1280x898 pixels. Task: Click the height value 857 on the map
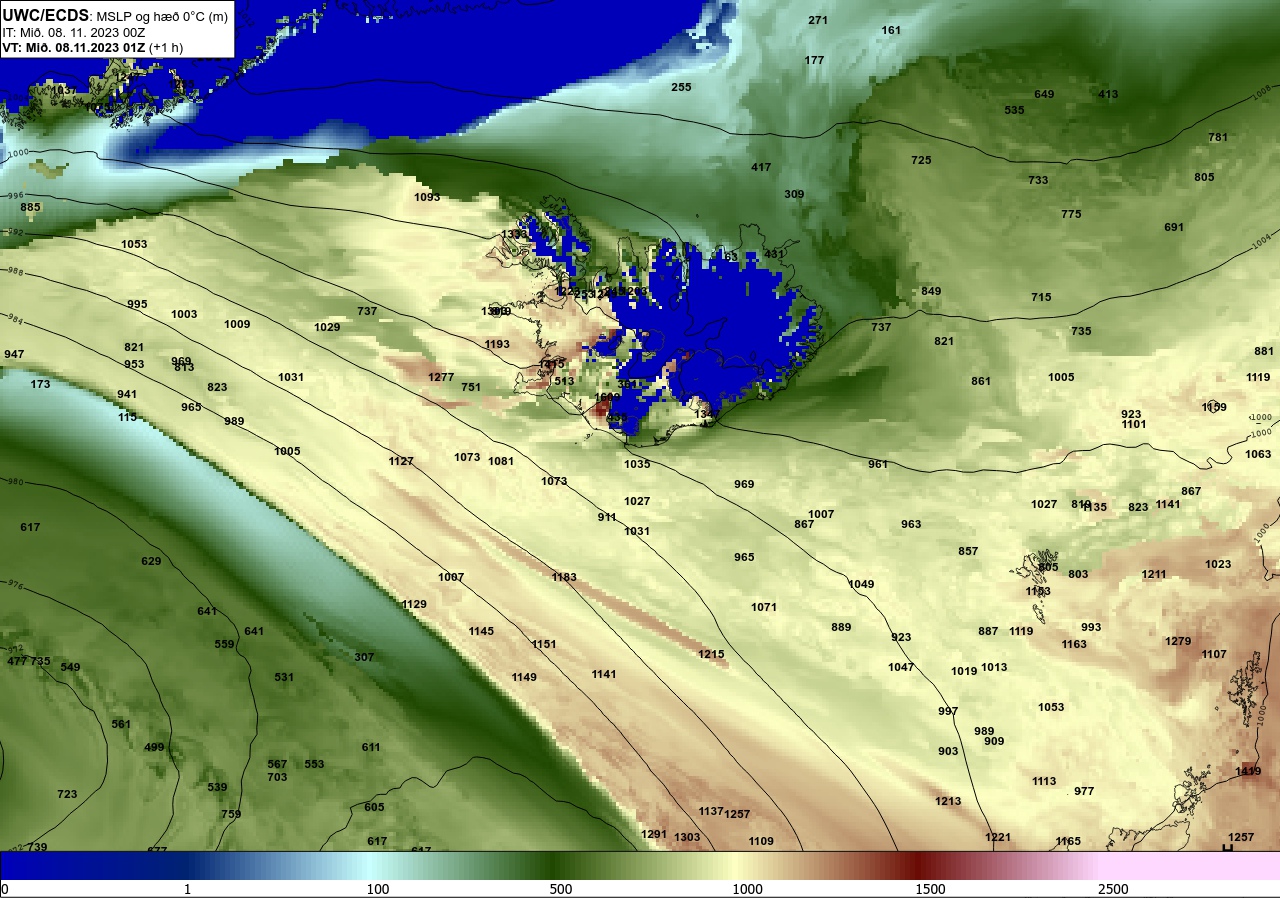click(968, 551)
